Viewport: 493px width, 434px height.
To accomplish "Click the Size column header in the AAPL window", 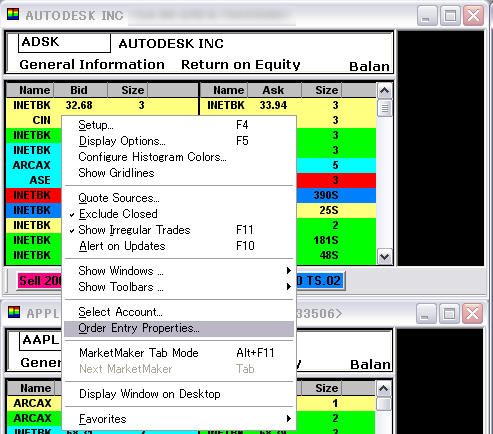I will 322,388.
